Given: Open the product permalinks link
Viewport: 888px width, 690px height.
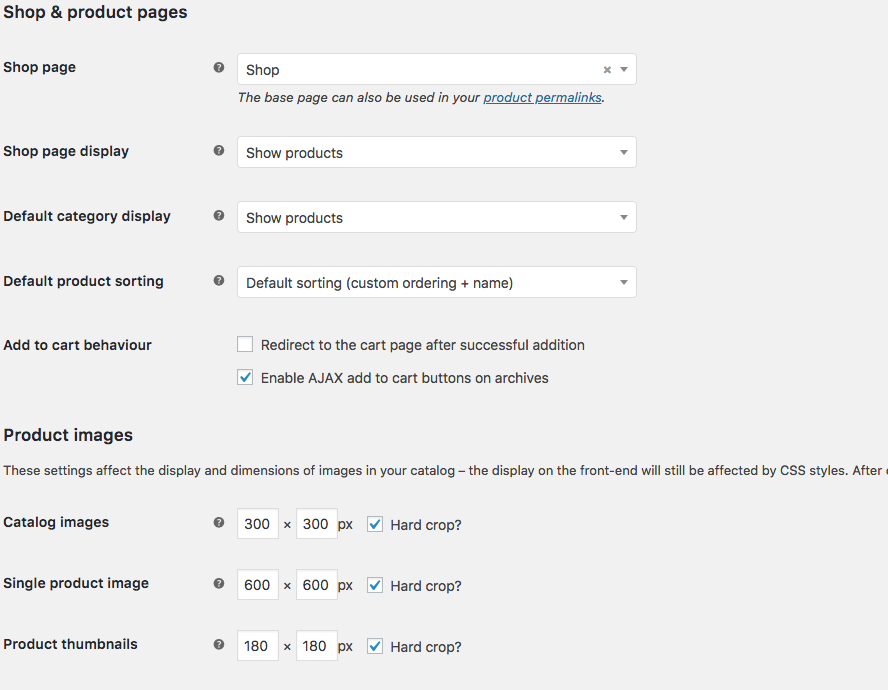Looking at the screenshot, I should (x=542, y=97).
